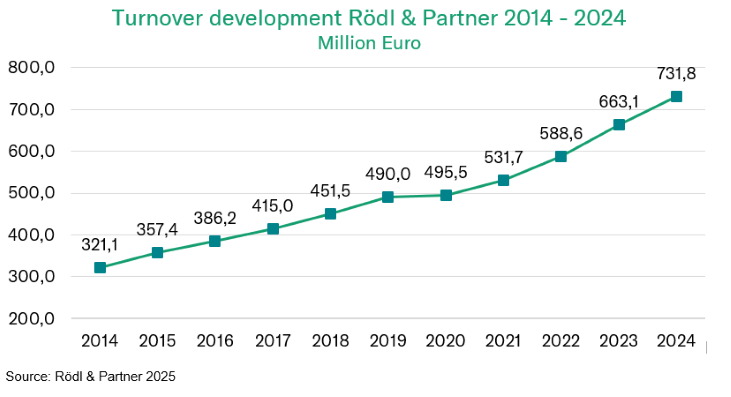Click the y-axis label 500,0
731x397 pixels.
pos(32,193)
